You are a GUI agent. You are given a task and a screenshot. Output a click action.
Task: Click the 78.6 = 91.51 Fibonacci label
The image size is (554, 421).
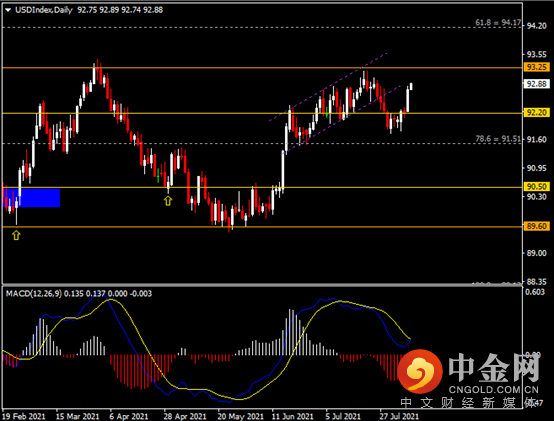[498, 139]
